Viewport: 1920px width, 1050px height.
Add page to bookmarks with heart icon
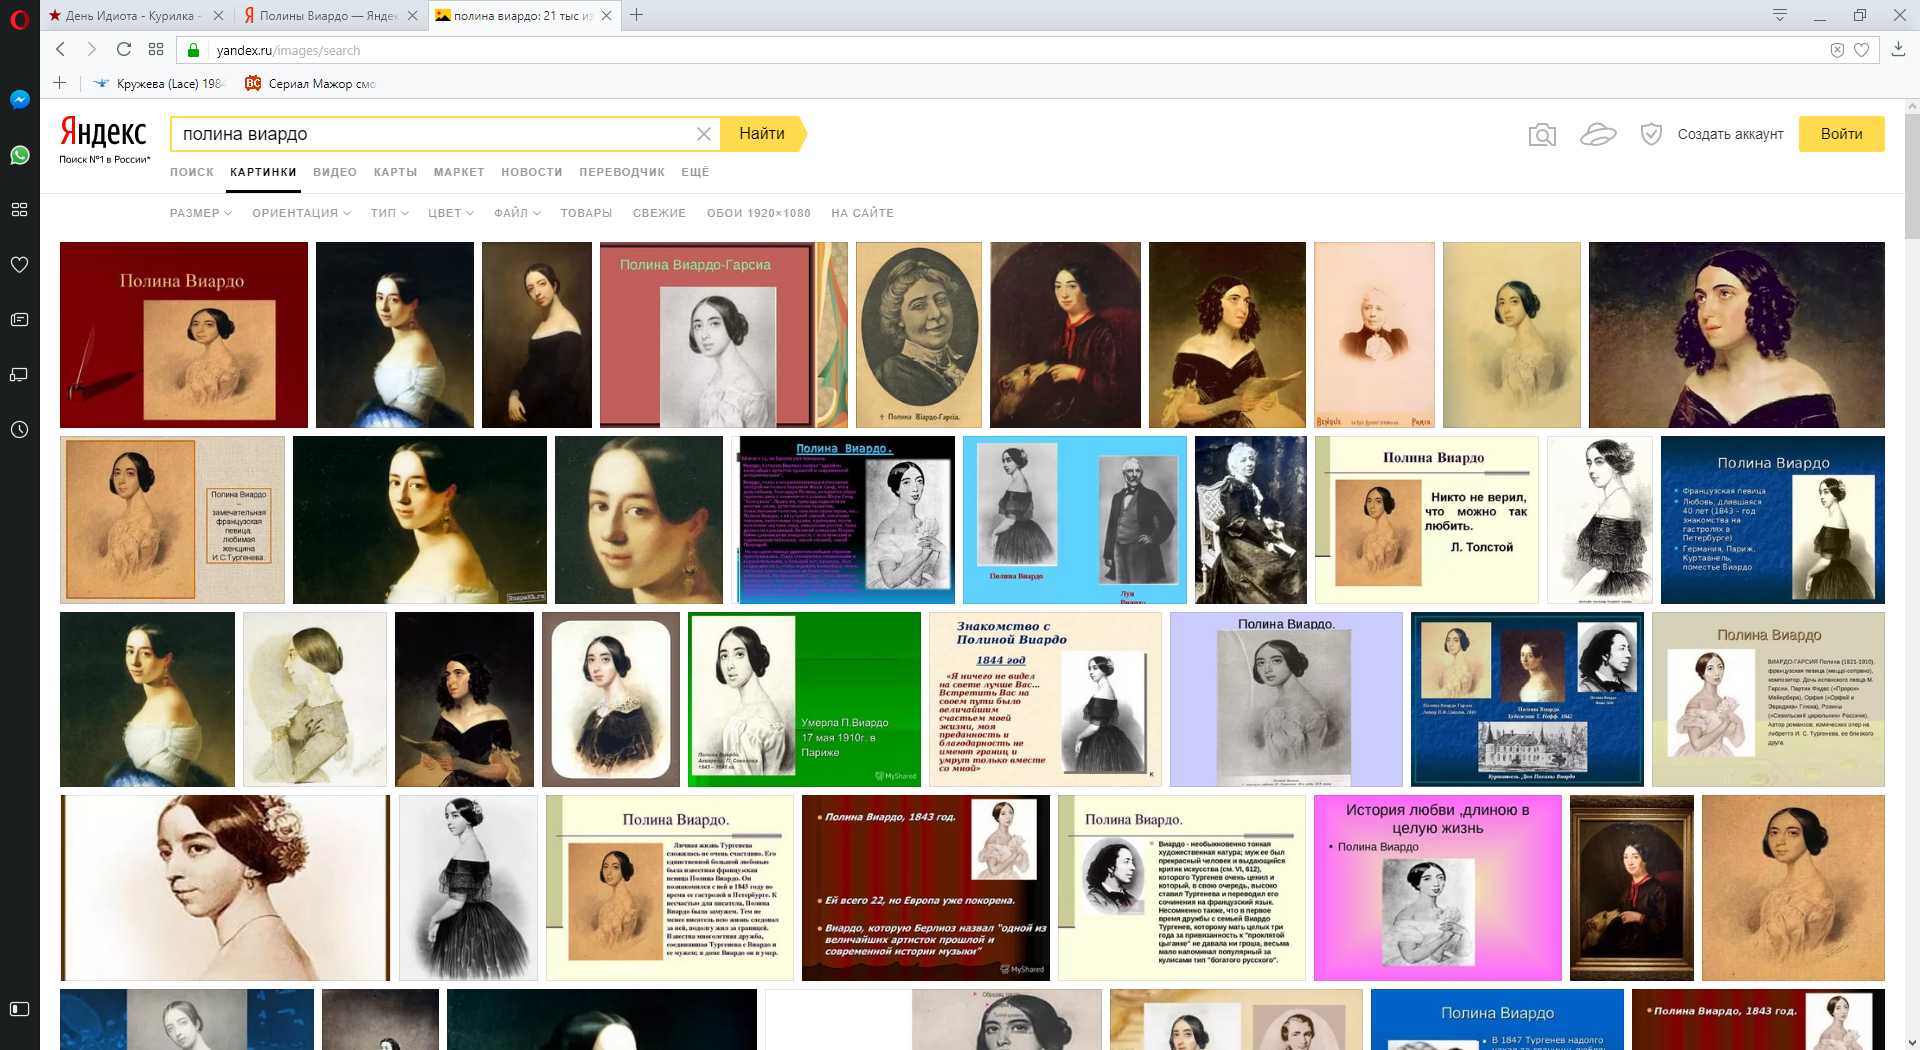tap(1861, 50)
